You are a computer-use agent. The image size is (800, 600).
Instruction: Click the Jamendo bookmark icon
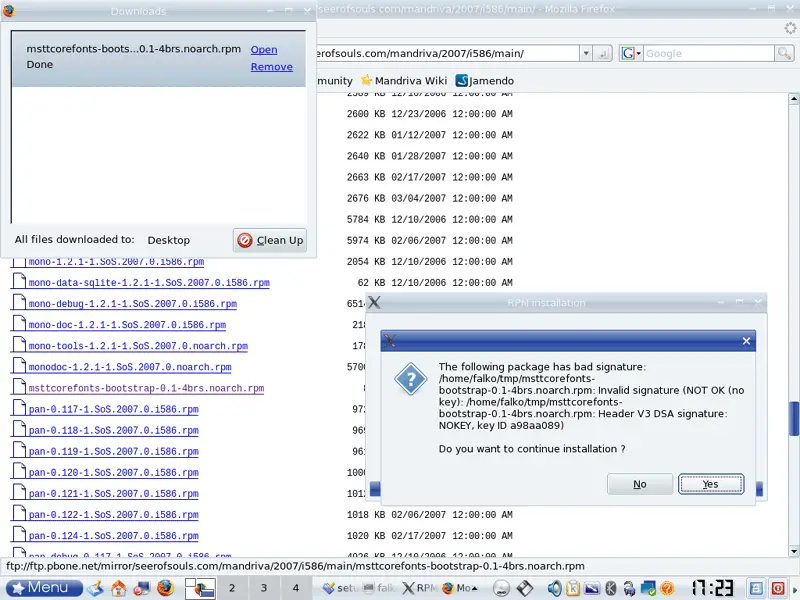click(462, 81)
